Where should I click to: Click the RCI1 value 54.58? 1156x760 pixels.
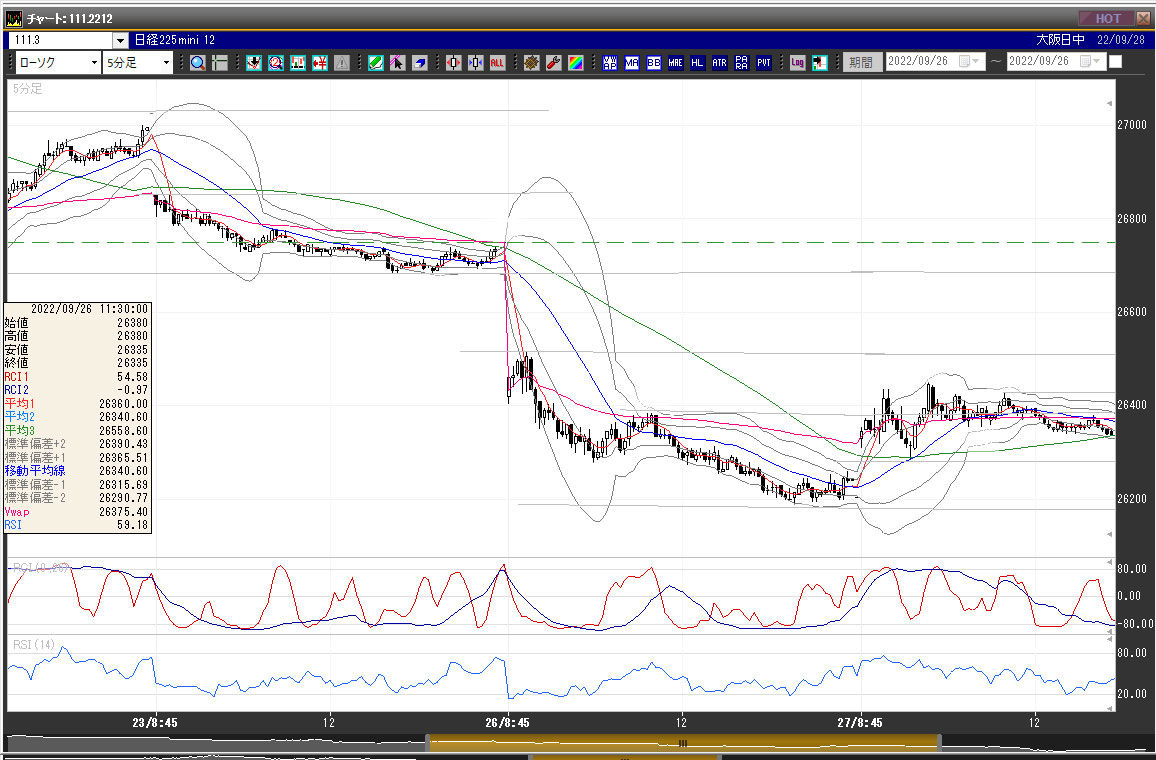click(x=132, y=377)
